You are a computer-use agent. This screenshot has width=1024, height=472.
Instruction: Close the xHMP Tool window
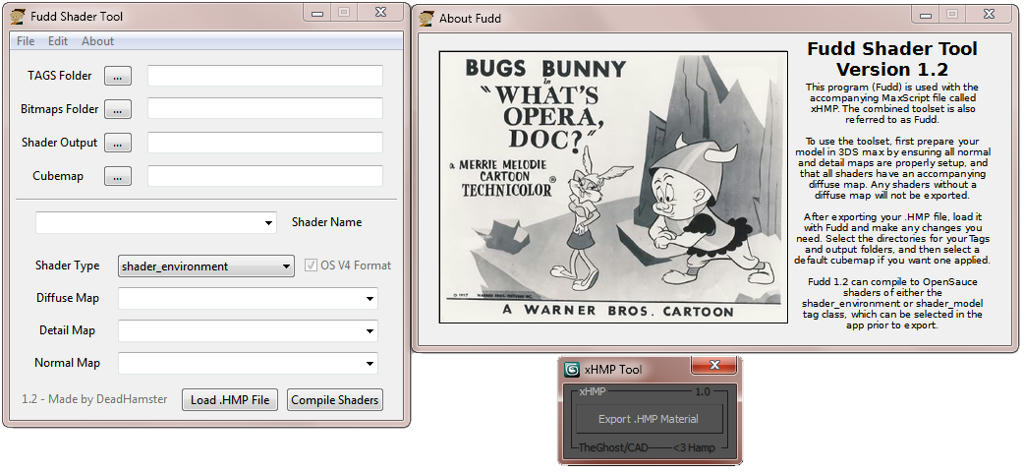[x=713, y=367]
